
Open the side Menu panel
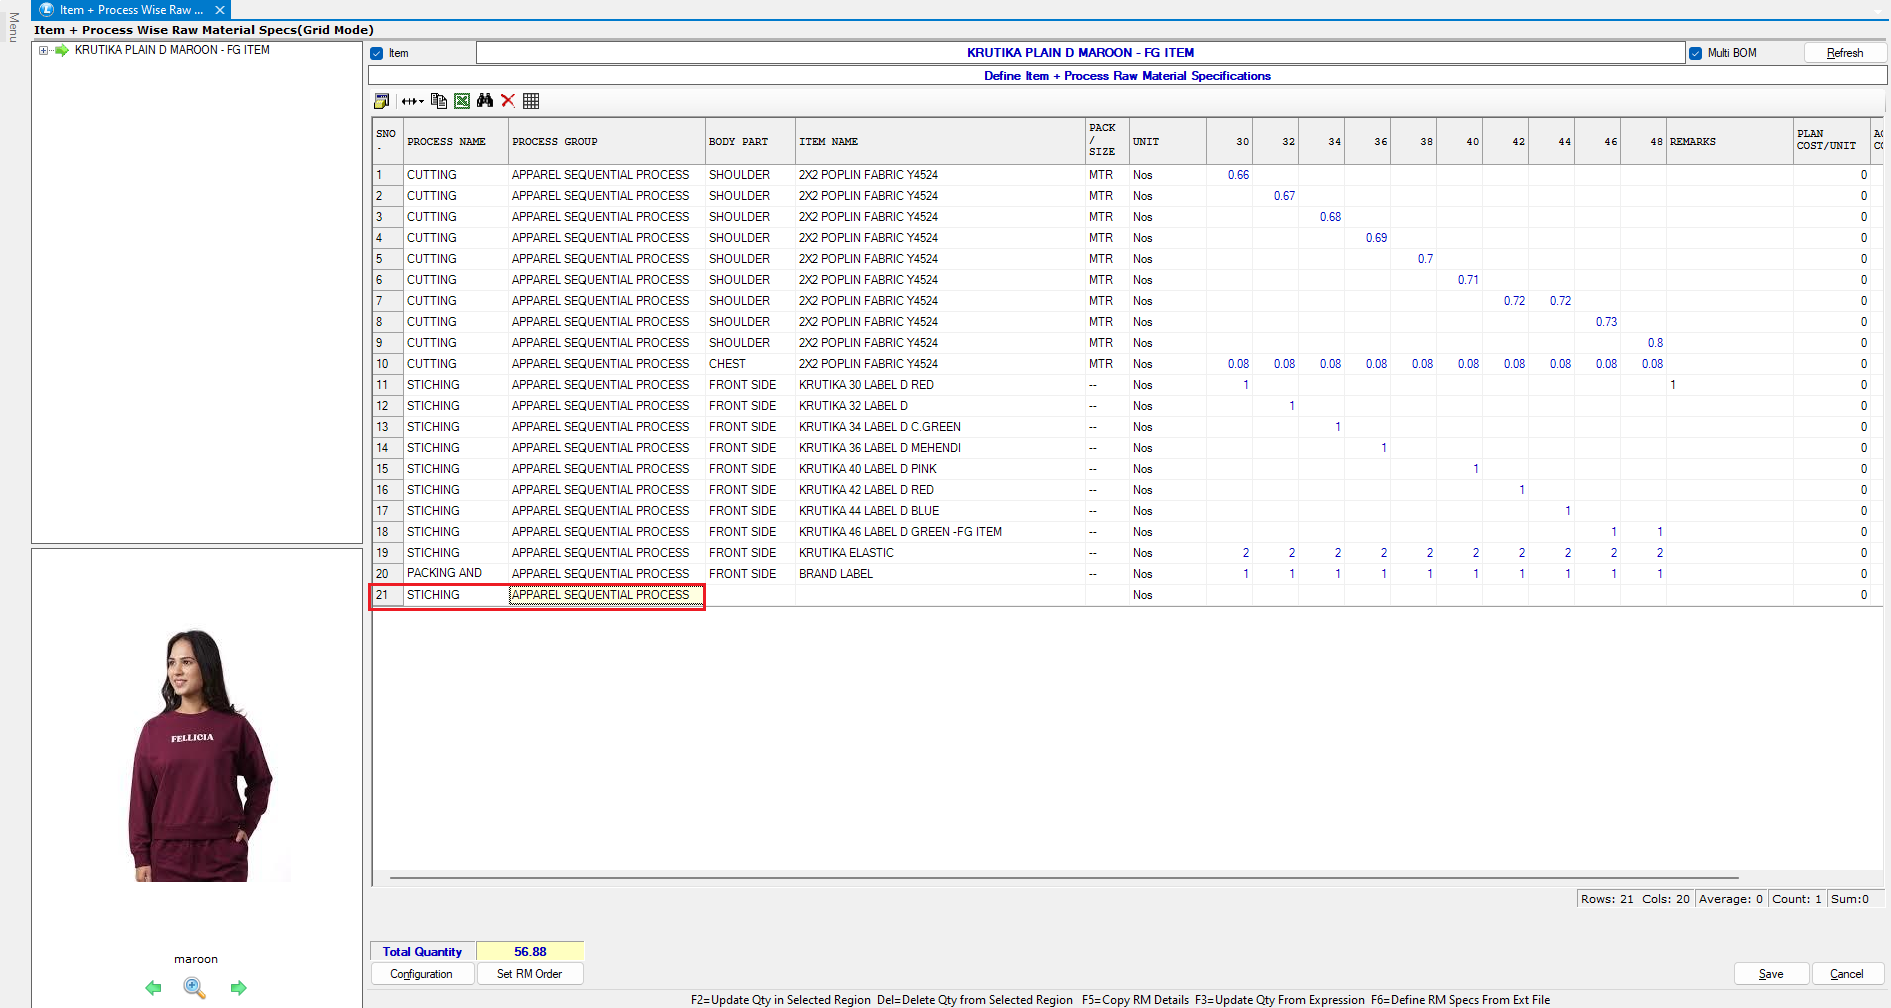[13, 27]
